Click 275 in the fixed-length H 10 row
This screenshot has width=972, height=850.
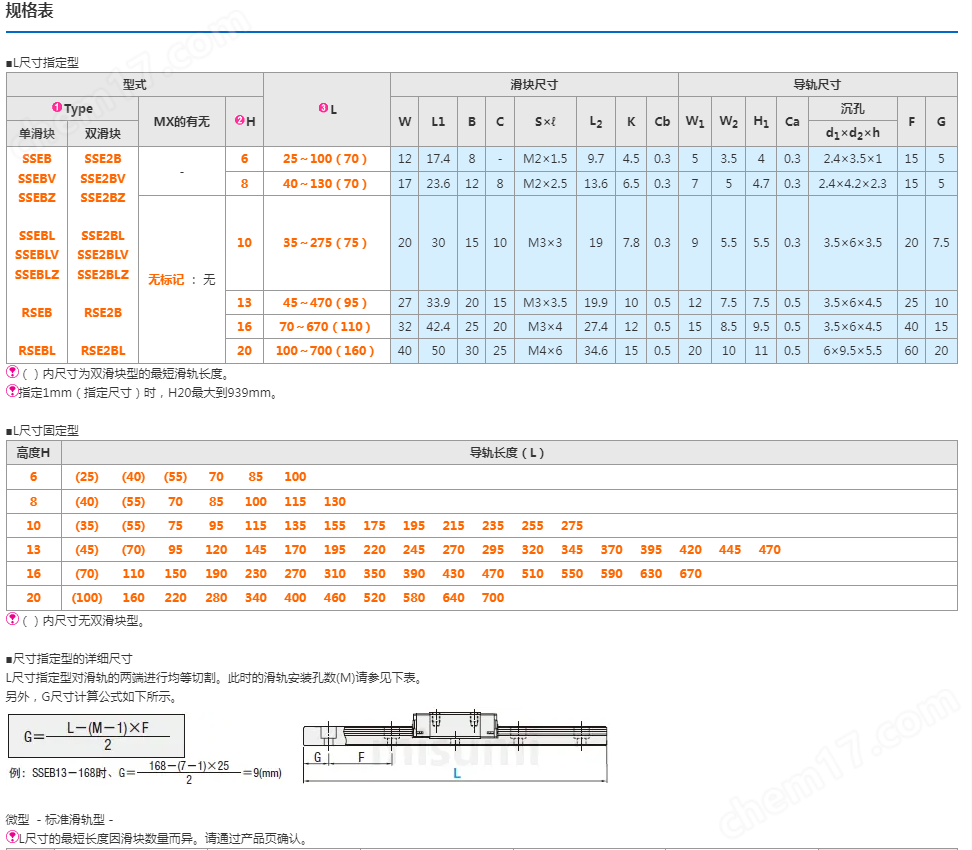point(572,526)
